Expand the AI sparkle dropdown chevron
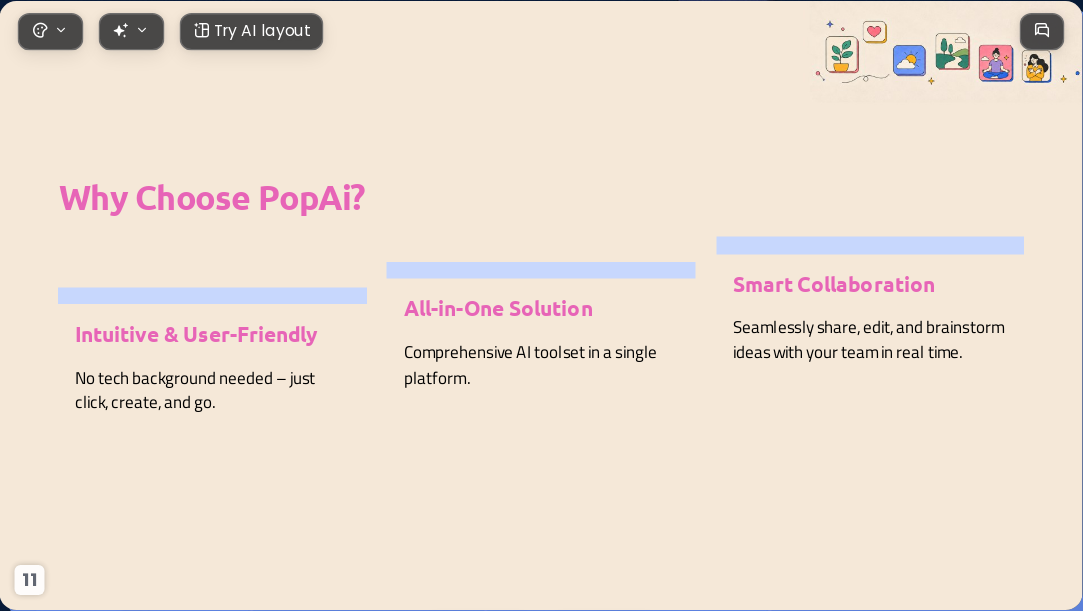The height and width of the screenshot is (611, 1083). (142, 30)
